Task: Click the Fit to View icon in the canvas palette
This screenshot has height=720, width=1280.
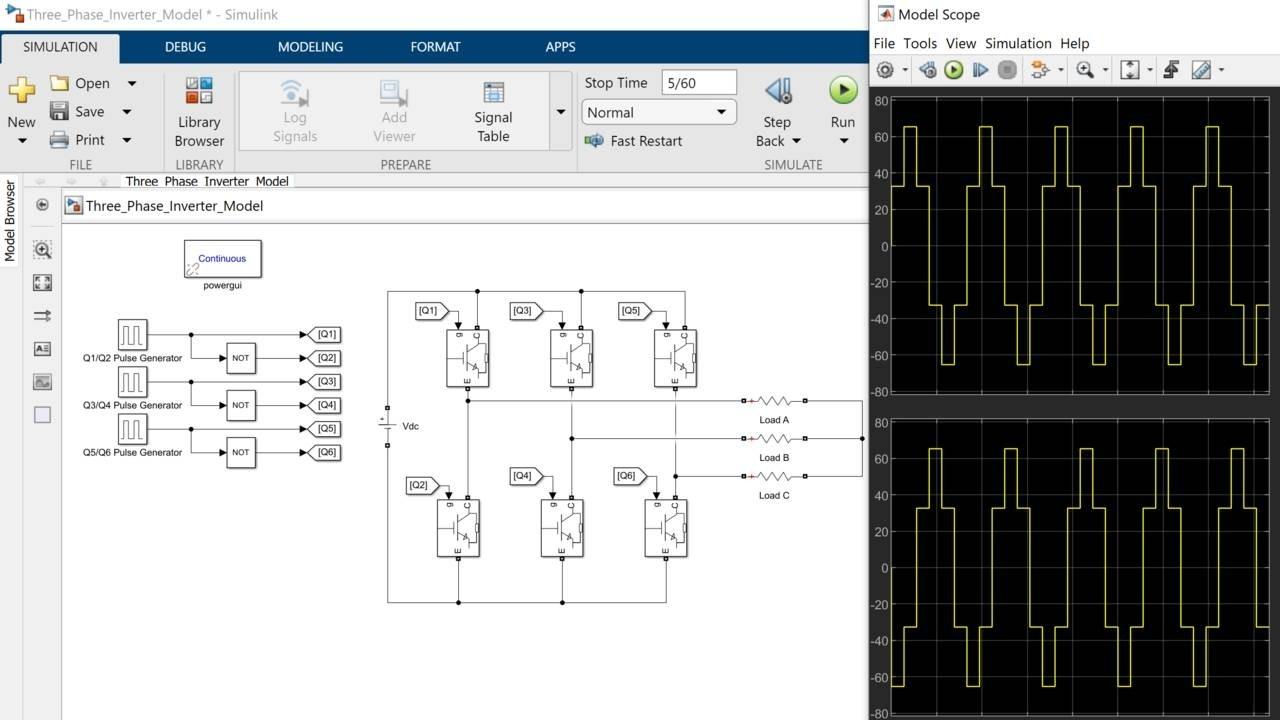Action: tap(42, 283)
